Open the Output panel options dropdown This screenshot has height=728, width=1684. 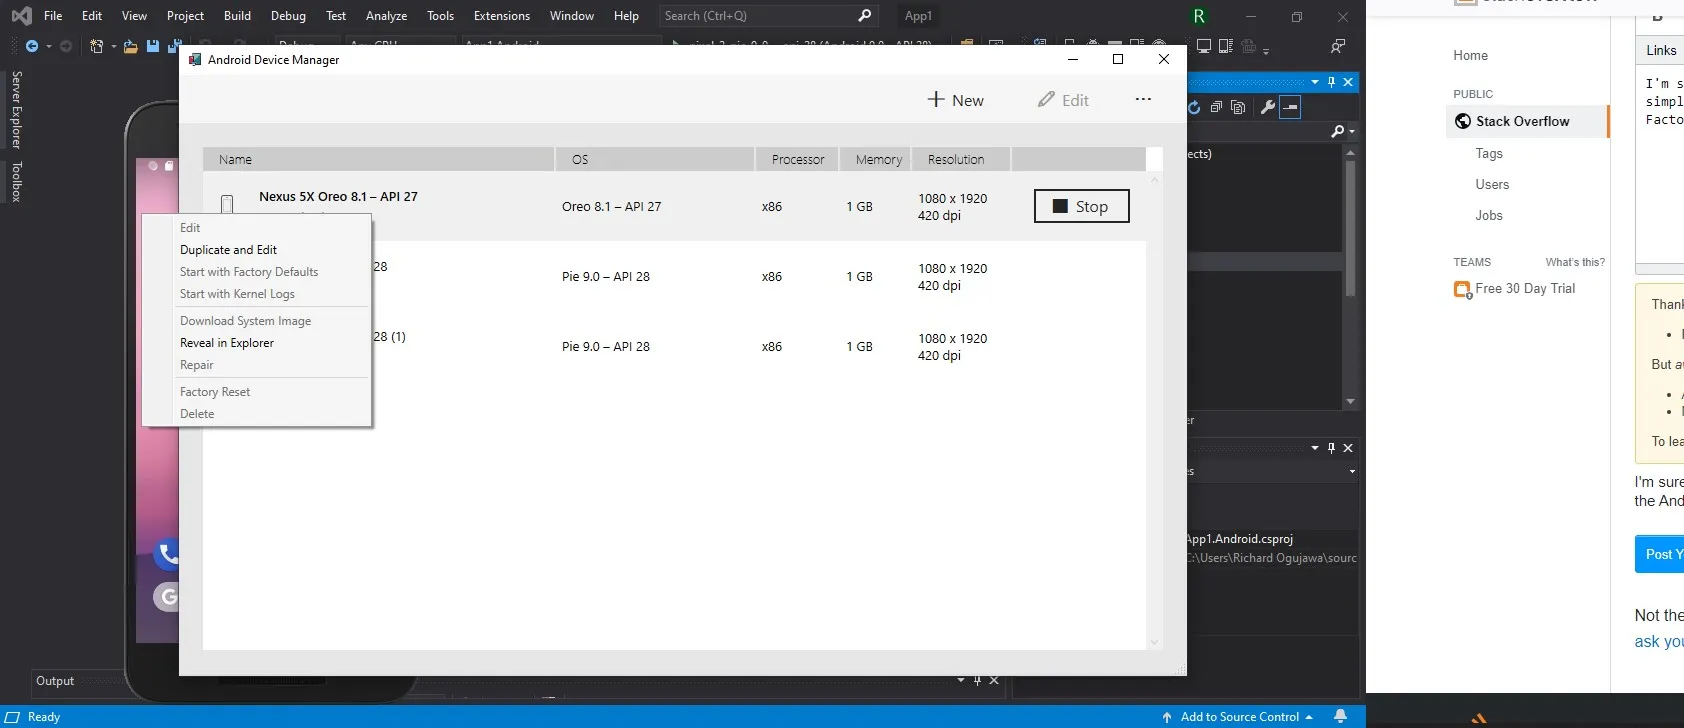(x=961, y=680)
